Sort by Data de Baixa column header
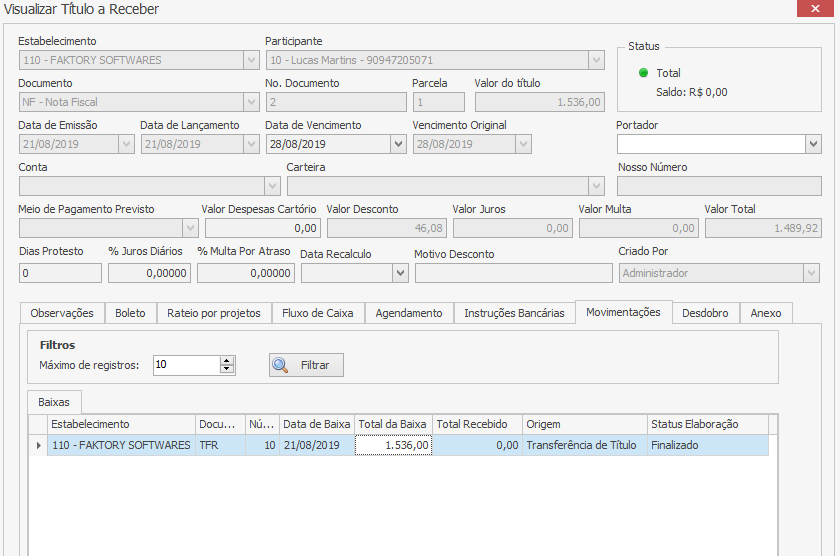This screenshot has width=840, height=556. click(316, 424)
